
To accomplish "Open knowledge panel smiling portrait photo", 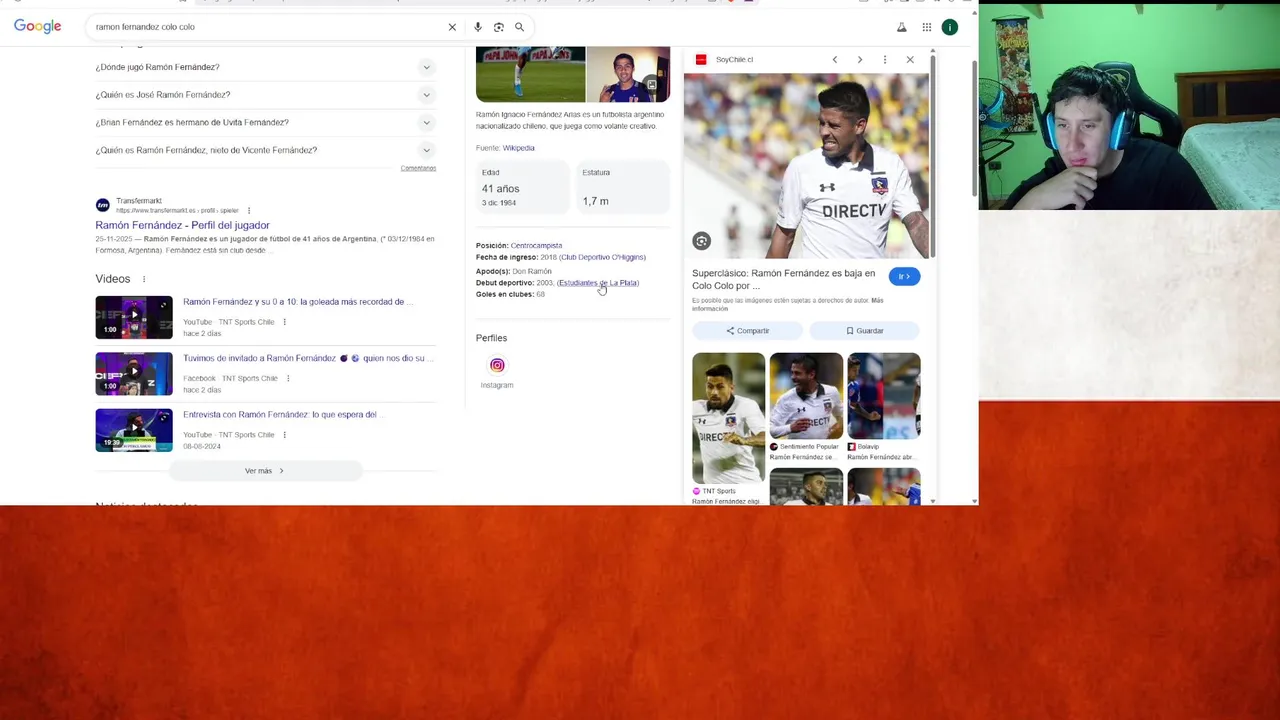I will point(628,74).
